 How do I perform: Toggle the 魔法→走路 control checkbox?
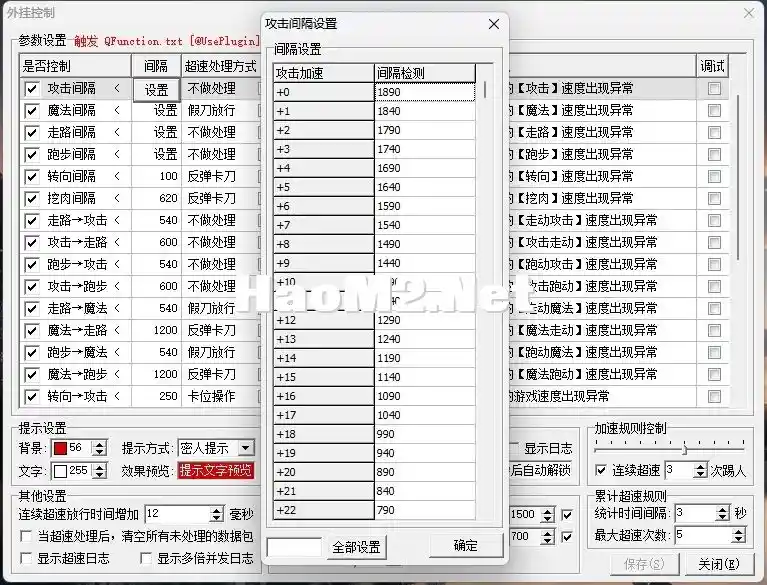pyautogui.click(x=32, y=331)
